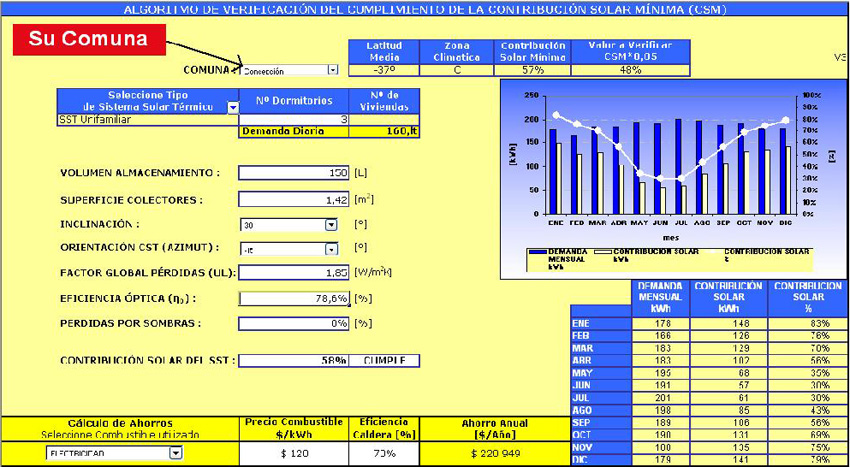The height and width of the screenshot is (467, 850).
Task: Click the Contribución Solar kWh legend swatch
Action: pyautogui.click(x=601, y=251)
